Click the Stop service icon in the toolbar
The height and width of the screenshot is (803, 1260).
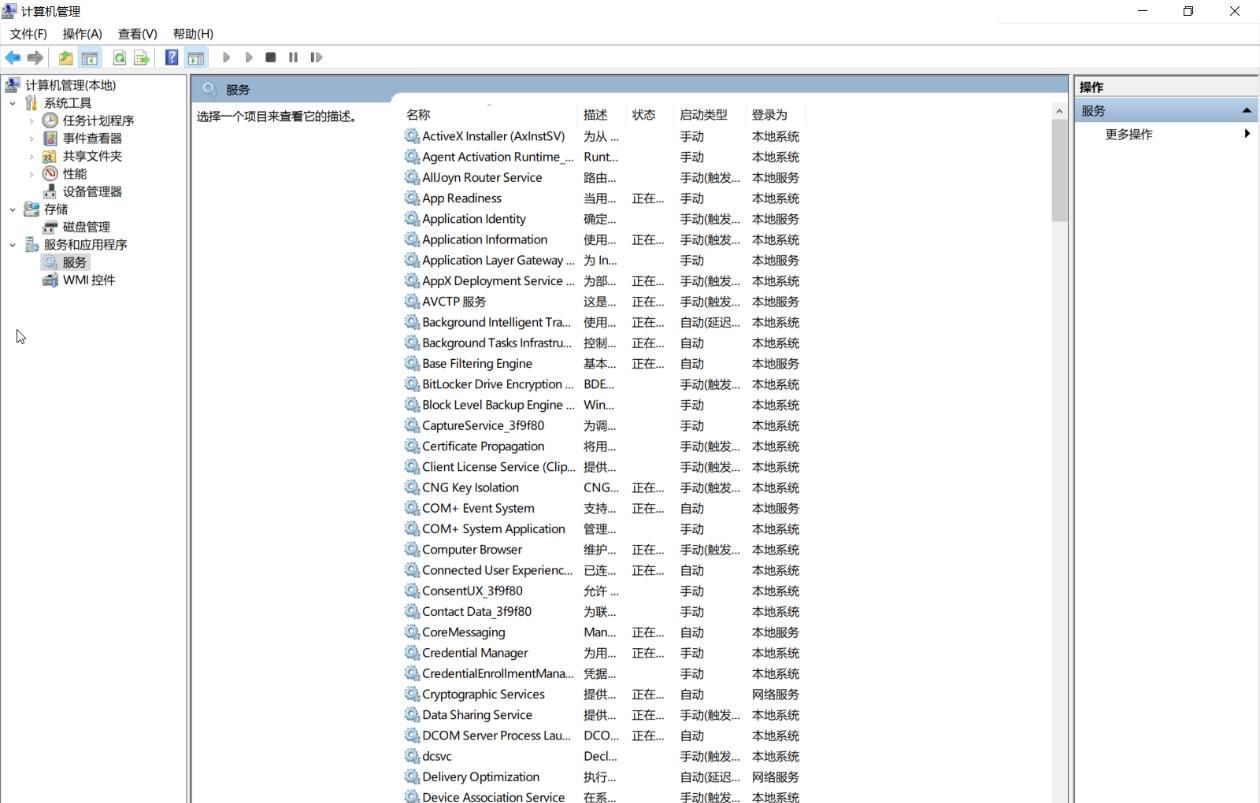pos(270,57)
